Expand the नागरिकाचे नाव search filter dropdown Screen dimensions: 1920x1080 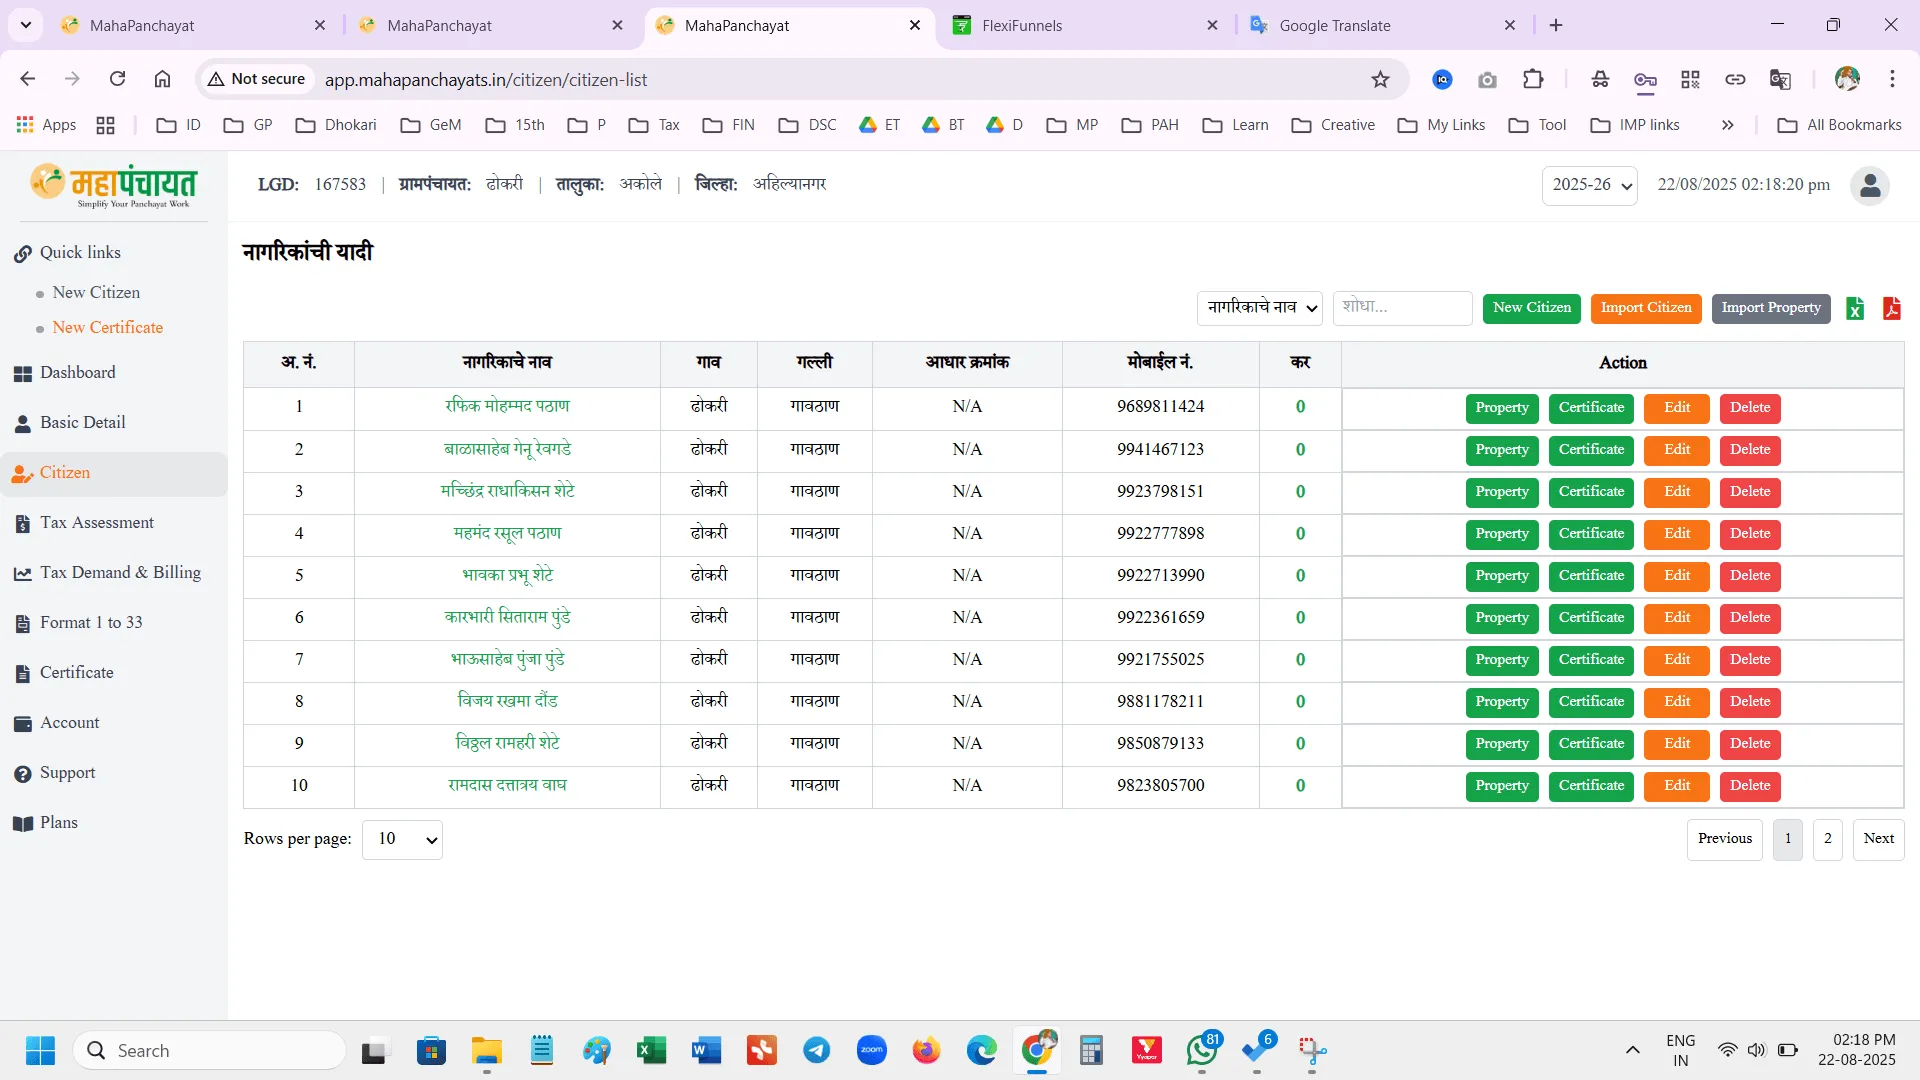1259,308
